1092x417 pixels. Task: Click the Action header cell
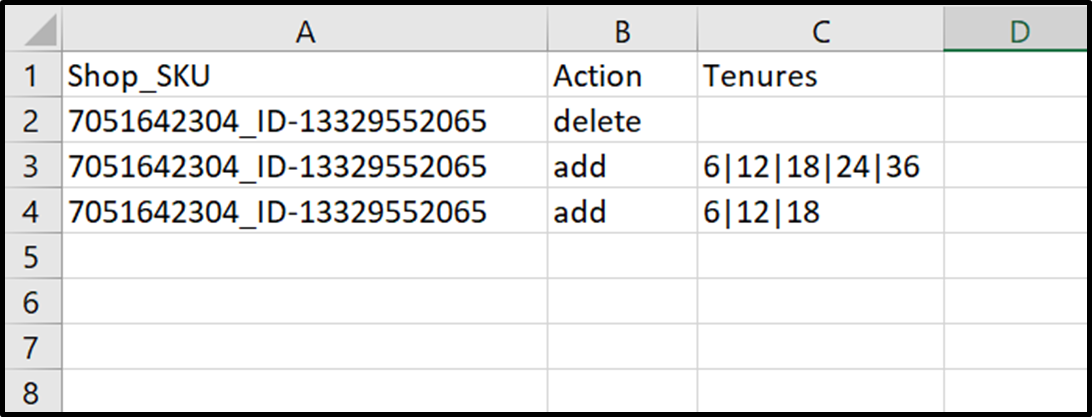(x=622, y=76)
